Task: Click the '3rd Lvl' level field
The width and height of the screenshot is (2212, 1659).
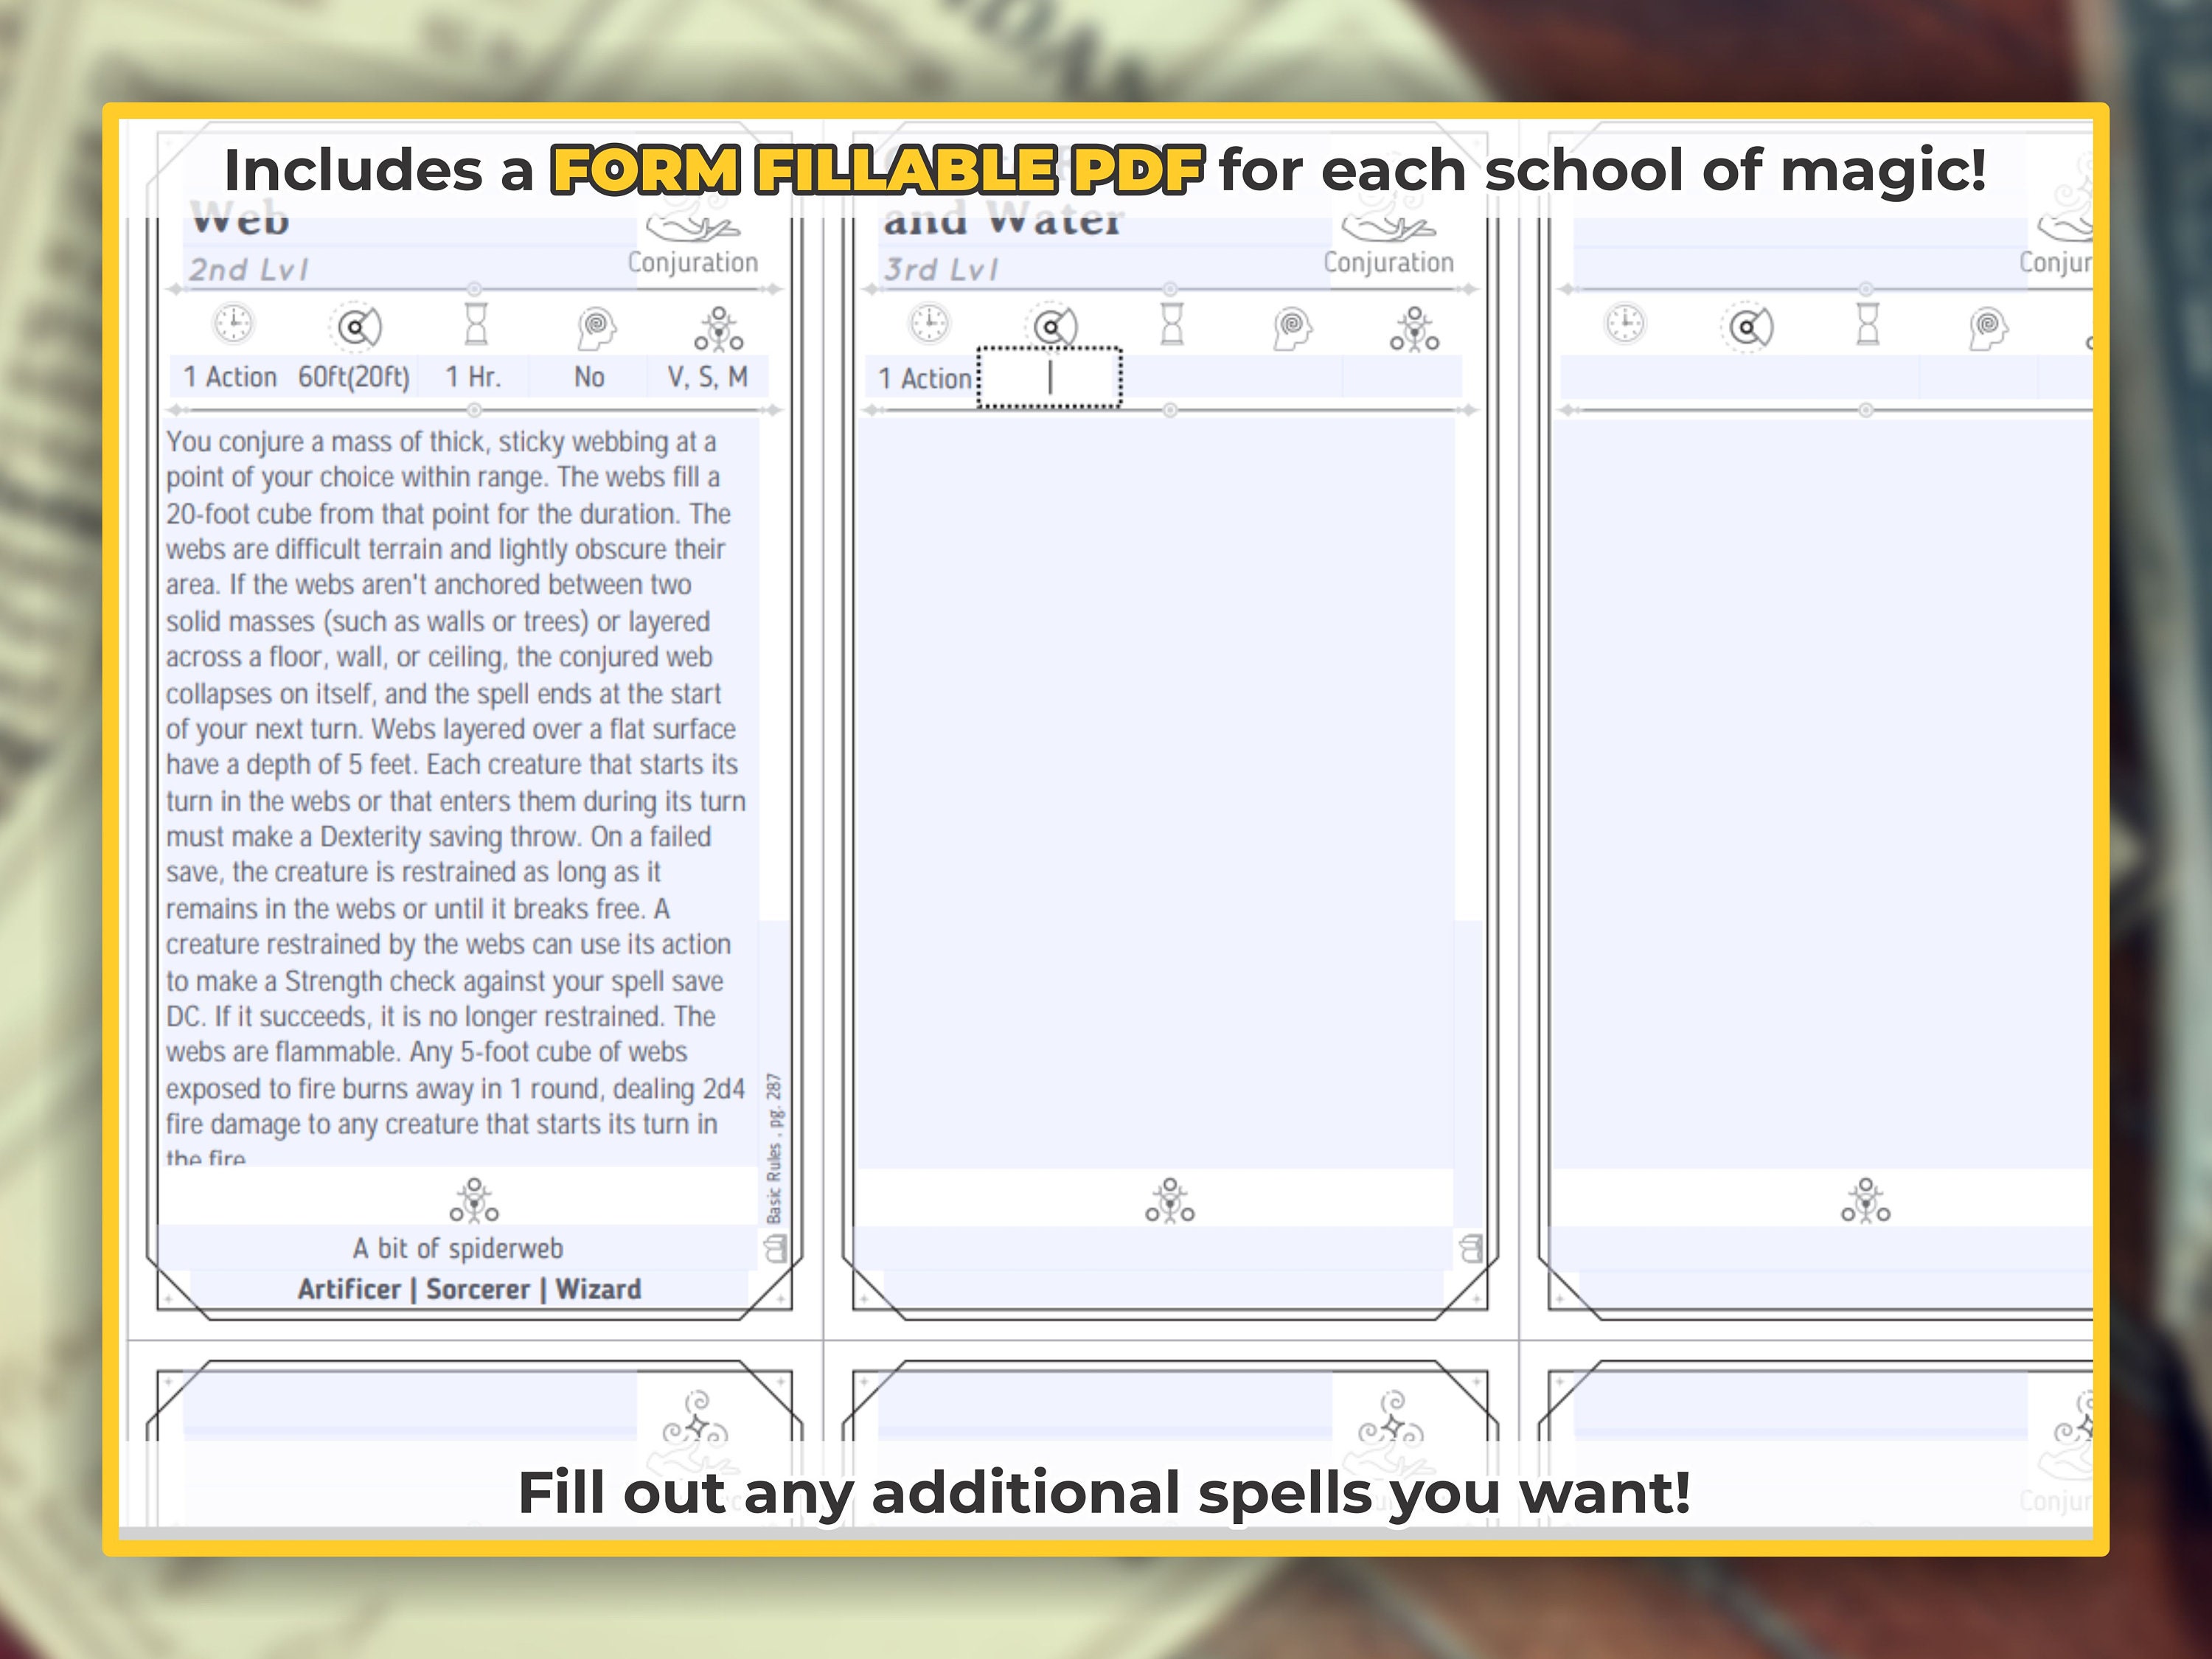Action: (x=1105, y=269)
